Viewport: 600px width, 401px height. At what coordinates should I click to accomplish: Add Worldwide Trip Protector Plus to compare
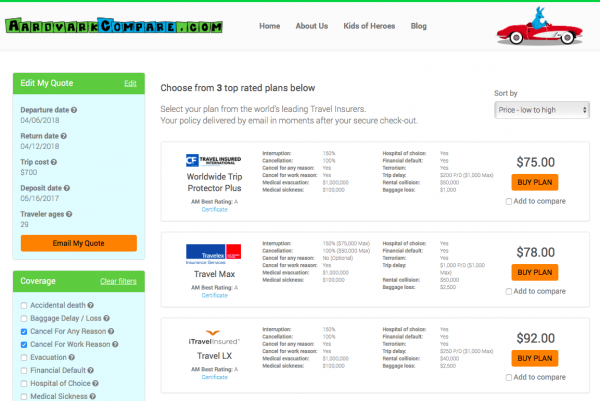(x=509, y=201)
